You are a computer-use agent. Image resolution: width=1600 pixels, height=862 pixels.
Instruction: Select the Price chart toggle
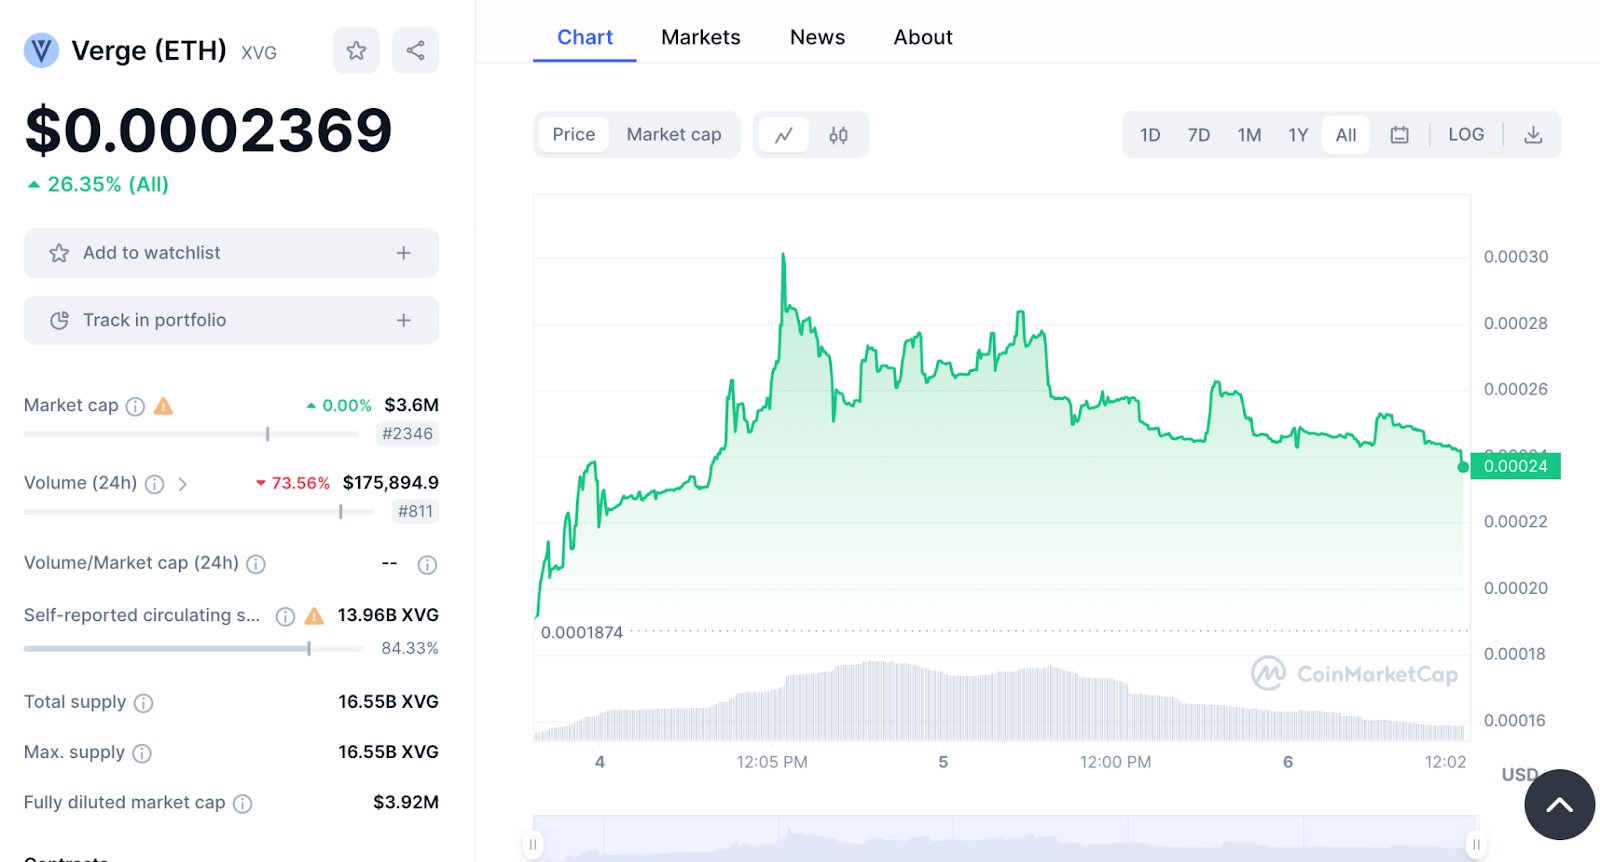coord(573,135)
